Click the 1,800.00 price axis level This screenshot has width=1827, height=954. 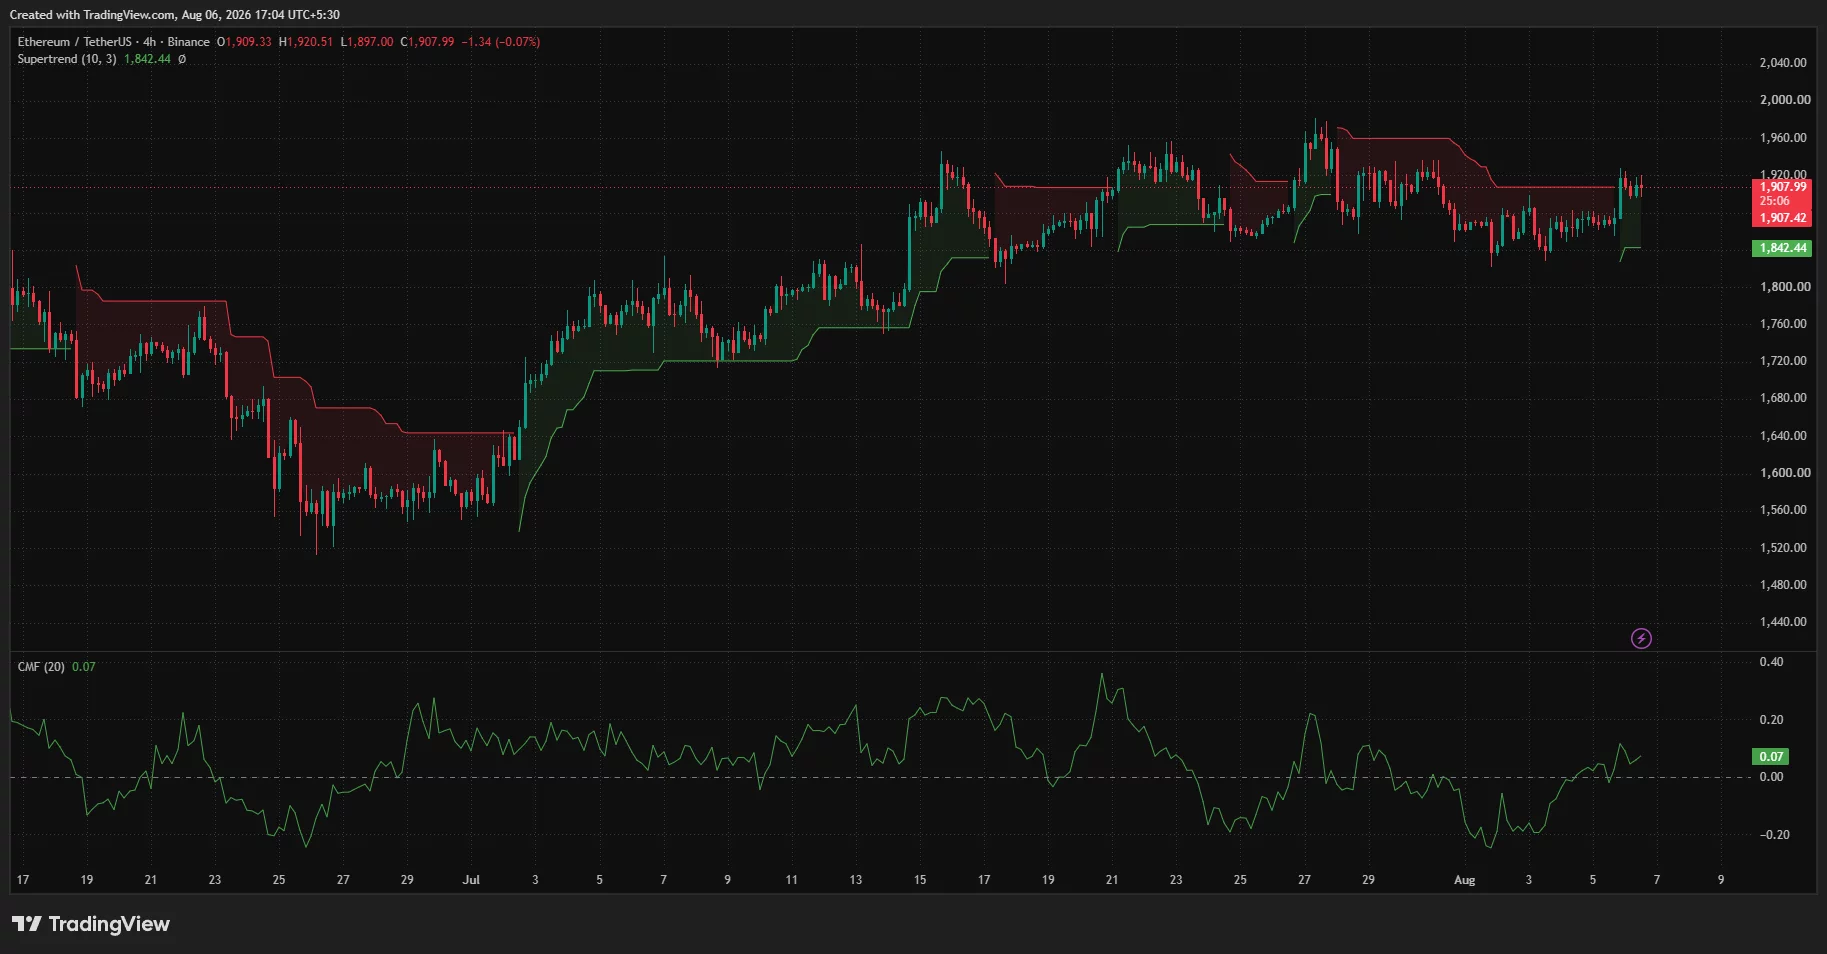pyautogui.click(x=1785, y=287)
